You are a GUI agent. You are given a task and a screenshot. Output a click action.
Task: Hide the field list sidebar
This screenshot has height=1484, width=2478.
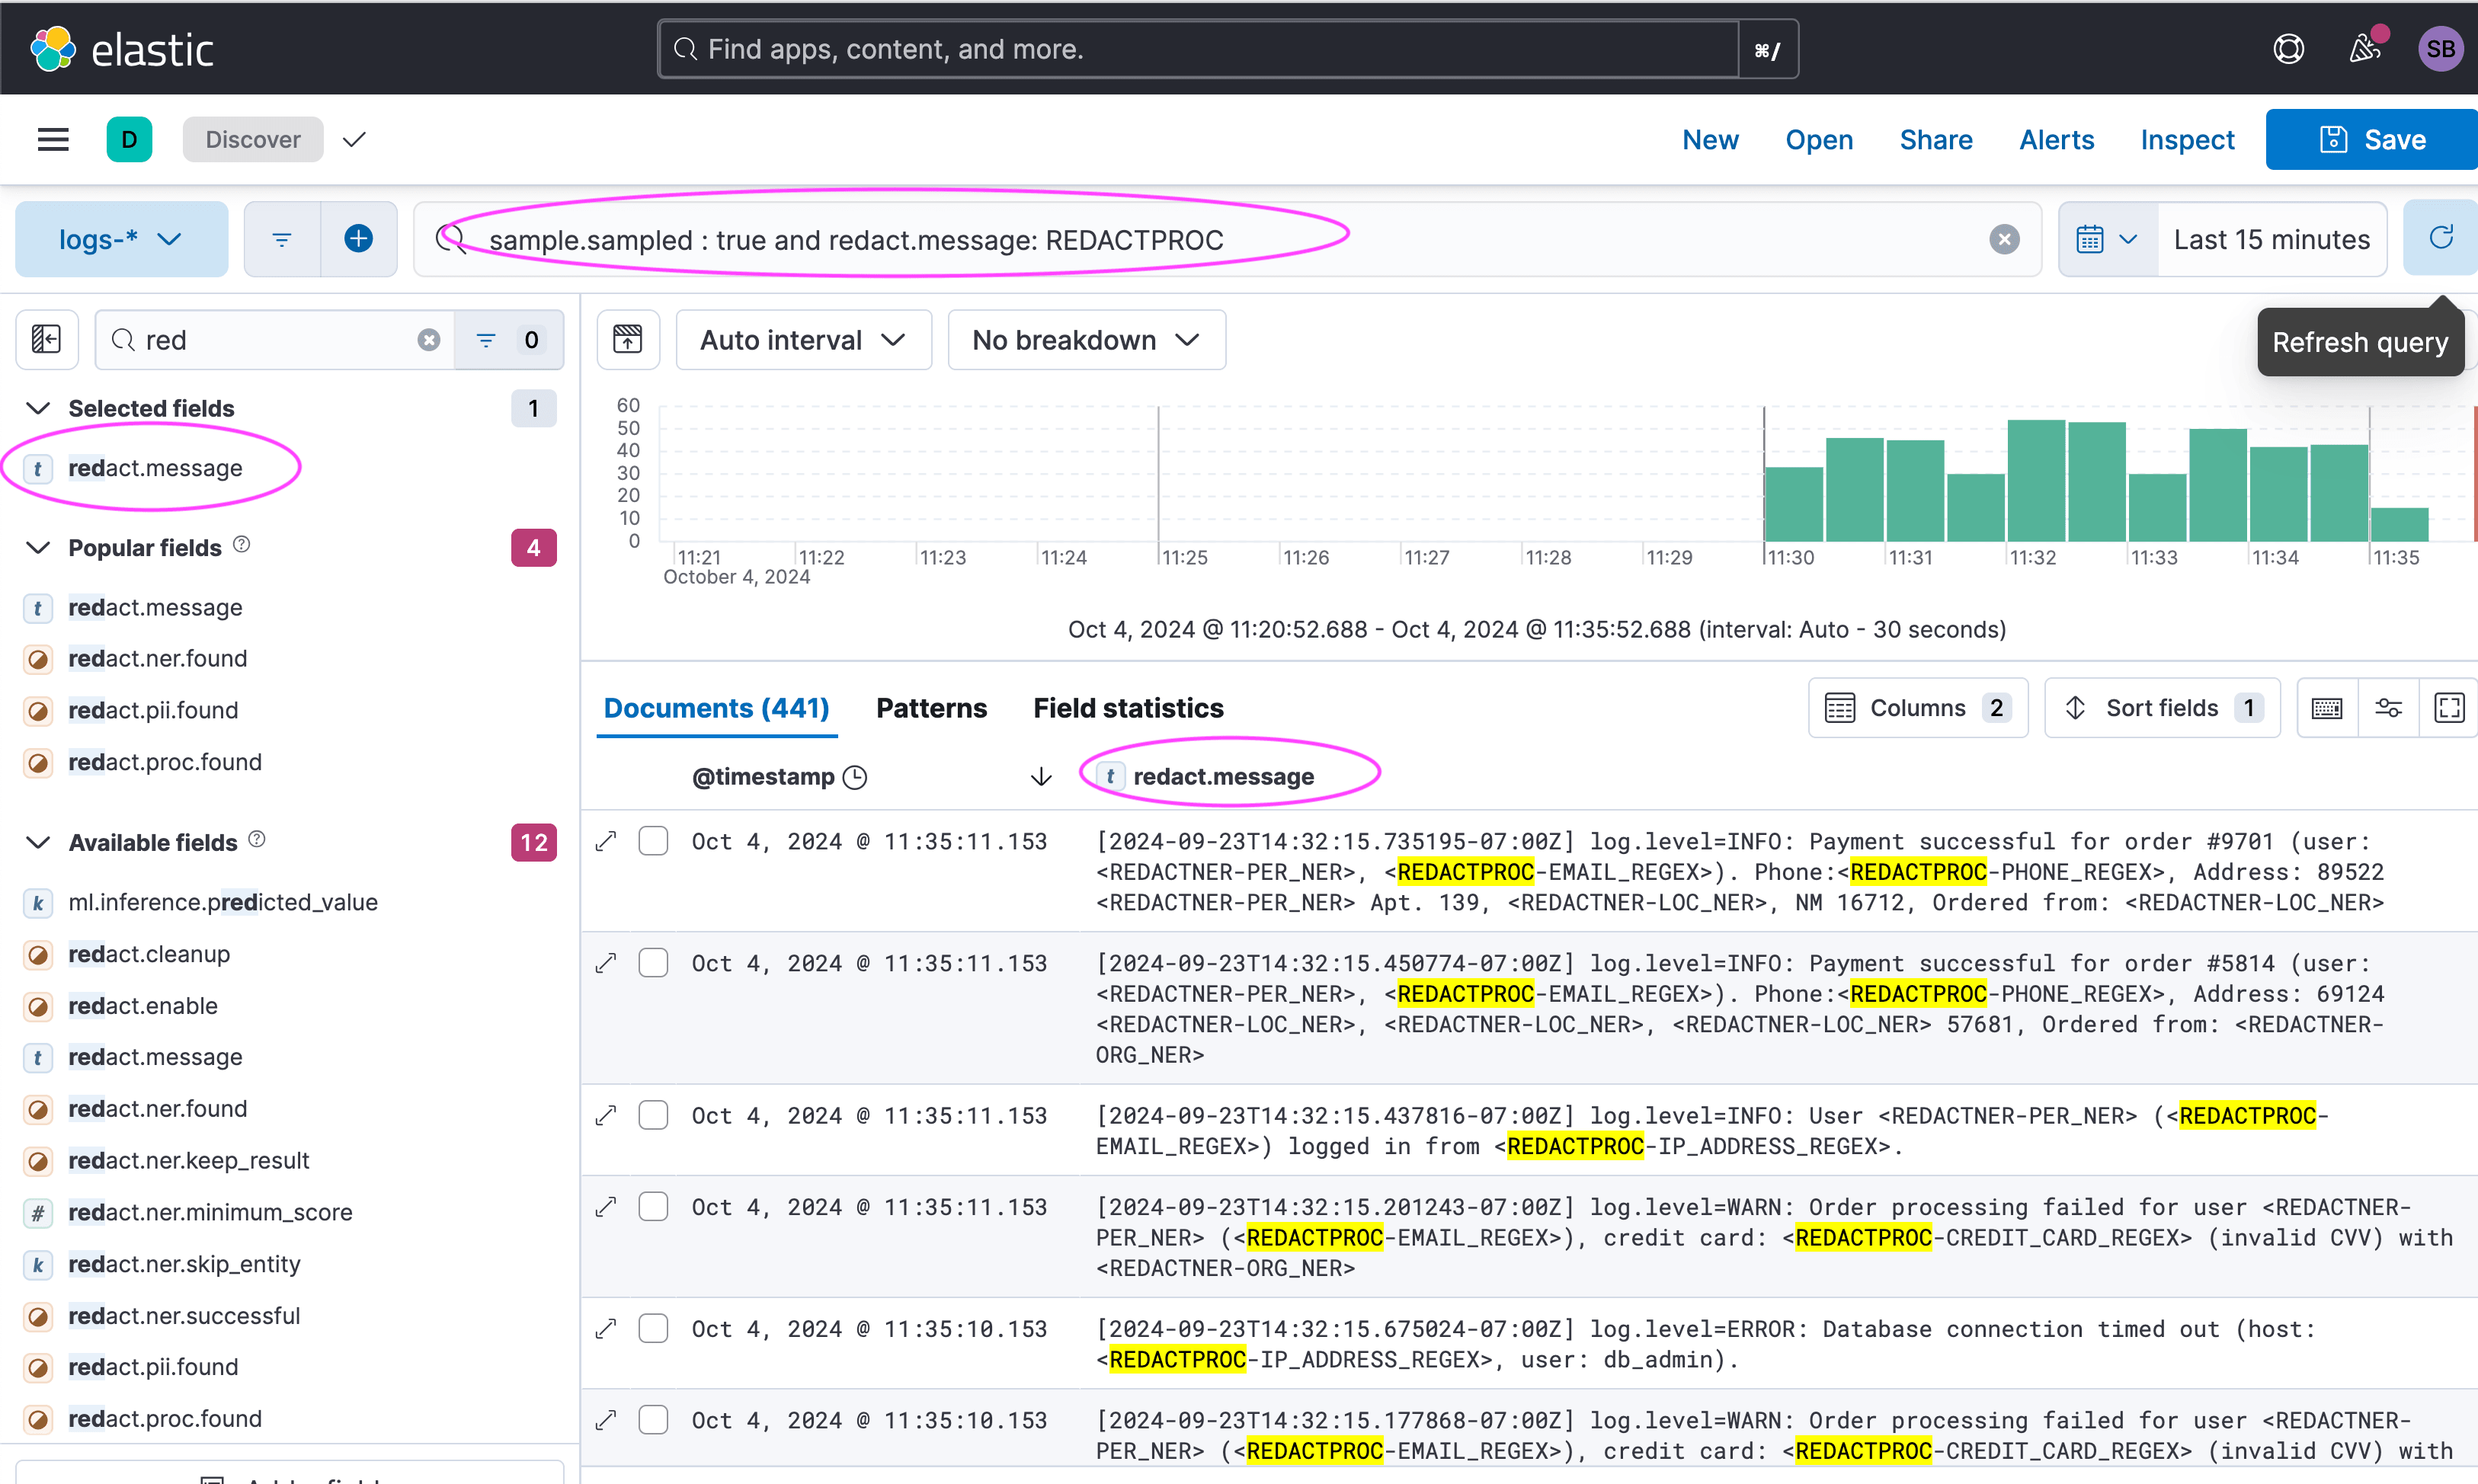[46, 340]
